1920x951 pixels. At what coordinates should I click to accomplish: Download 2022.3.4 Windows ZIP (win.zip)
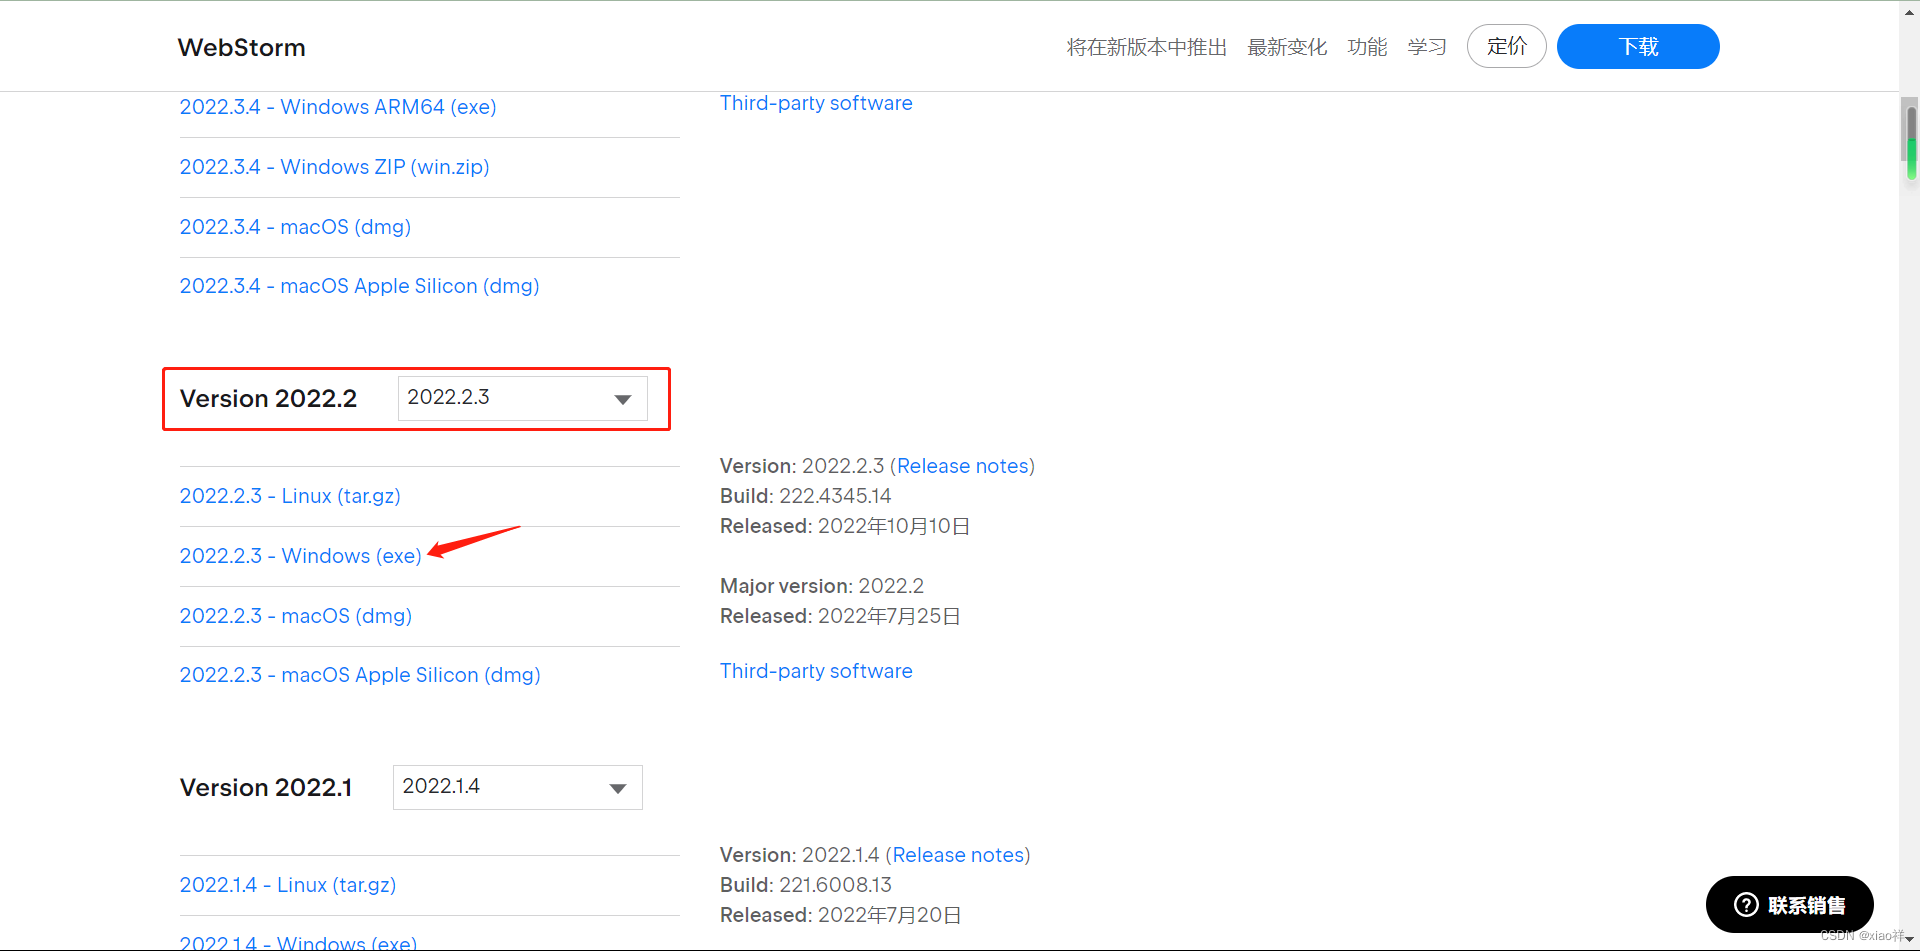click(x=334, y=167)
